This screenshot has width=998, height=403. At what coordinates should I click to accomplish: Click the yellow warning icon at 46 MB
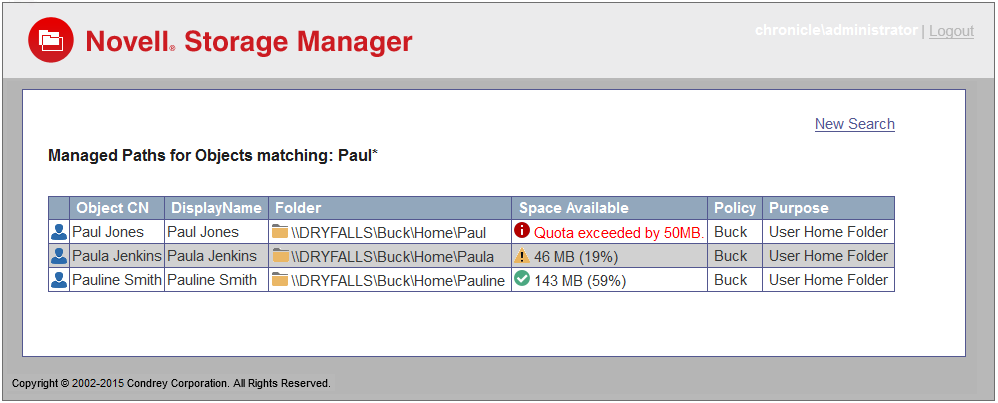tap(522, 256)
